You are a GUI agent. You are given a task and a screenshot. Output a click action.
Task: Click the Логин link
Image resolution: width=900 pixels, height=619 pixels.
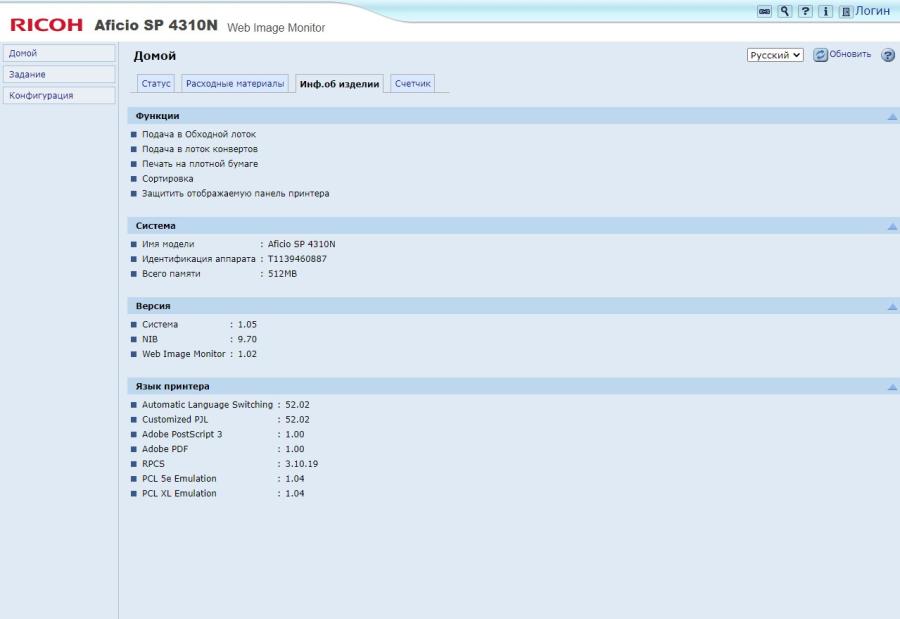pos(872,11)
